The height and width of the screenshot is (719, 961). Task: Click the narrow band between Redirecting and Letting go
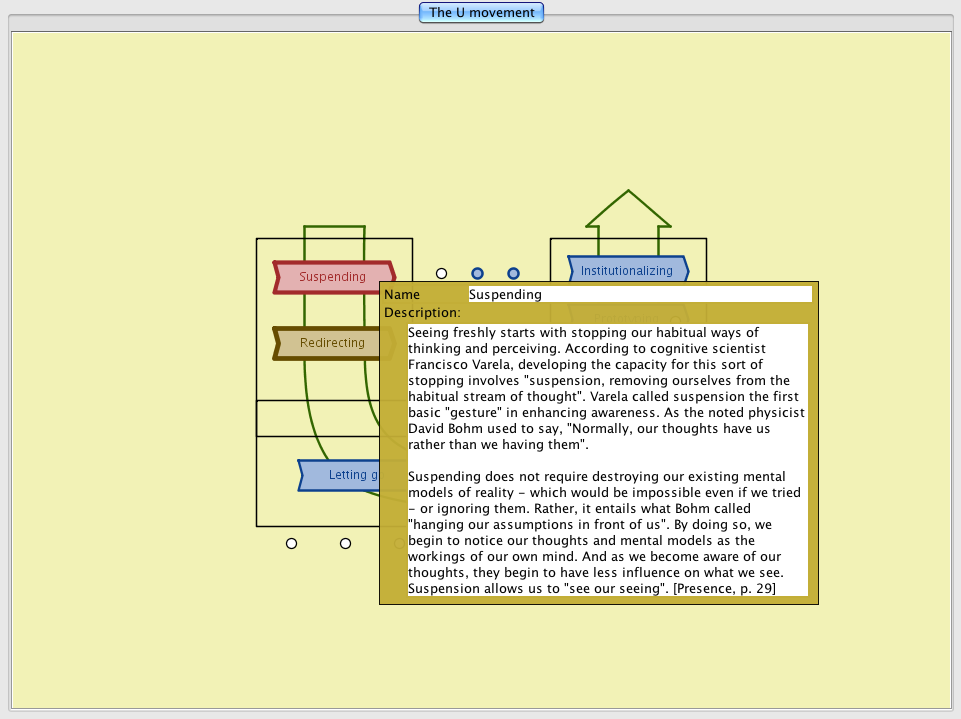318,418
